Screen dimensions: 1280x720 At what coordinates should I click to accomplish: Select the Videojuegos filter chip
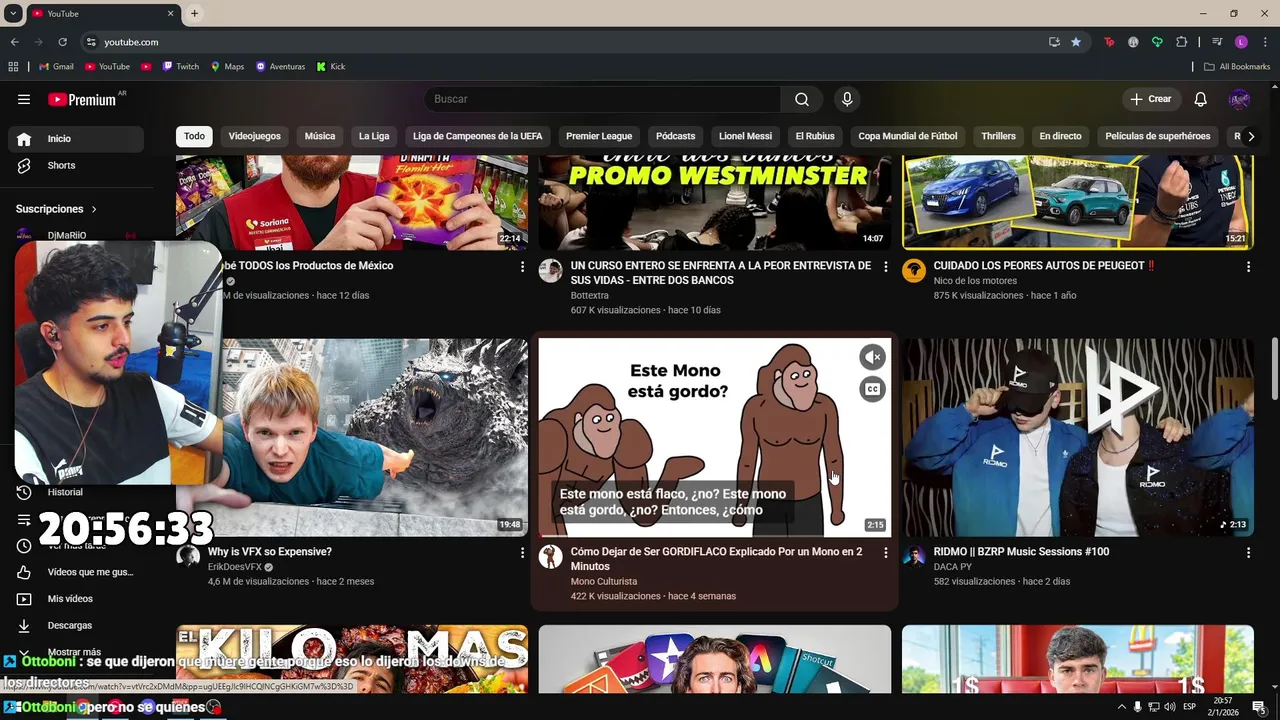tap(254, 136)
